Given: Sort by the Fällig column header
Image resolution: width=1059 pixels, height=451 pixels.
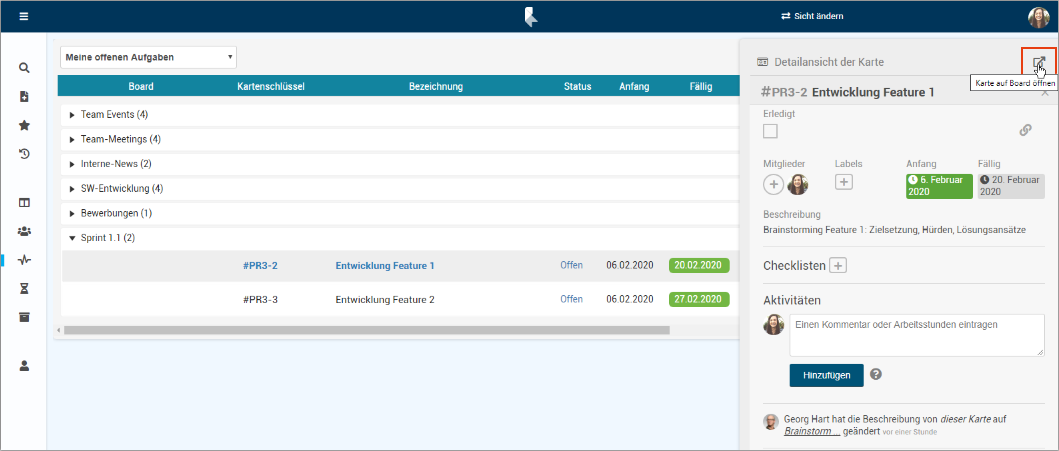Looking at the screenshot, I should pyautogui.click(x=701, y=87).
